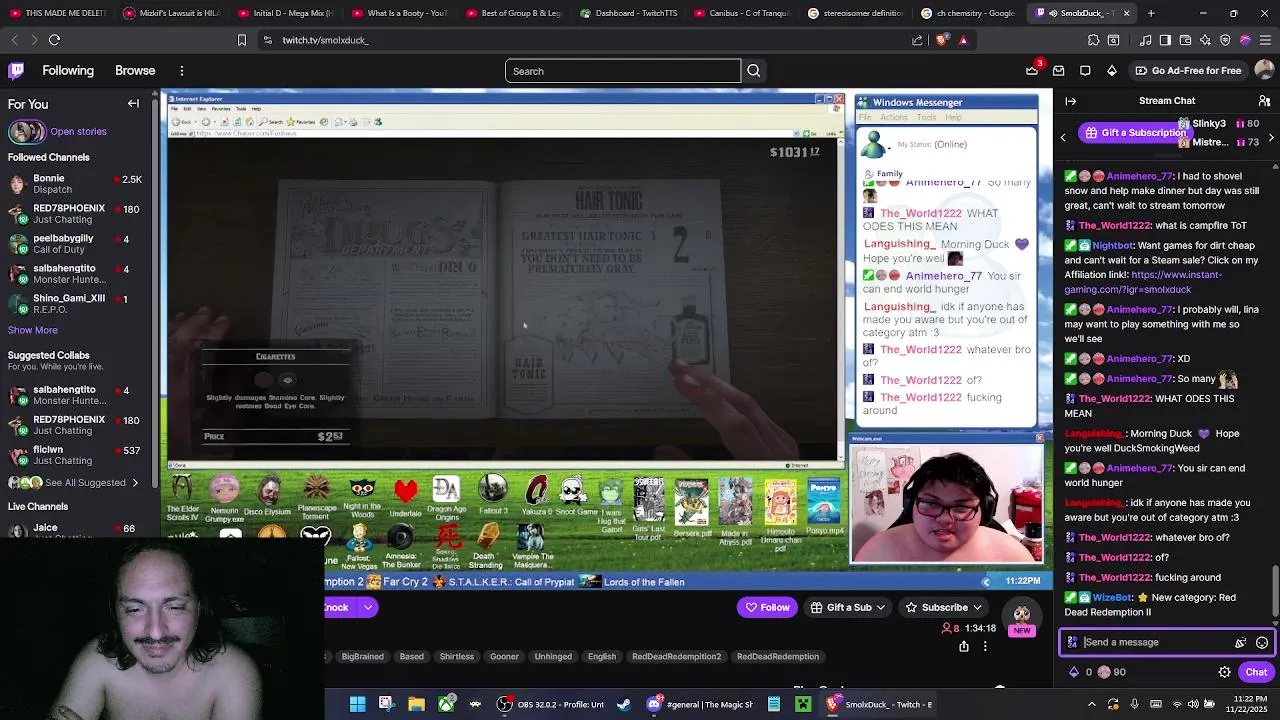Toggle the browser sidebar panel icon
This screenshot has width=1280, height=720.
click(x=1165, y=40)
